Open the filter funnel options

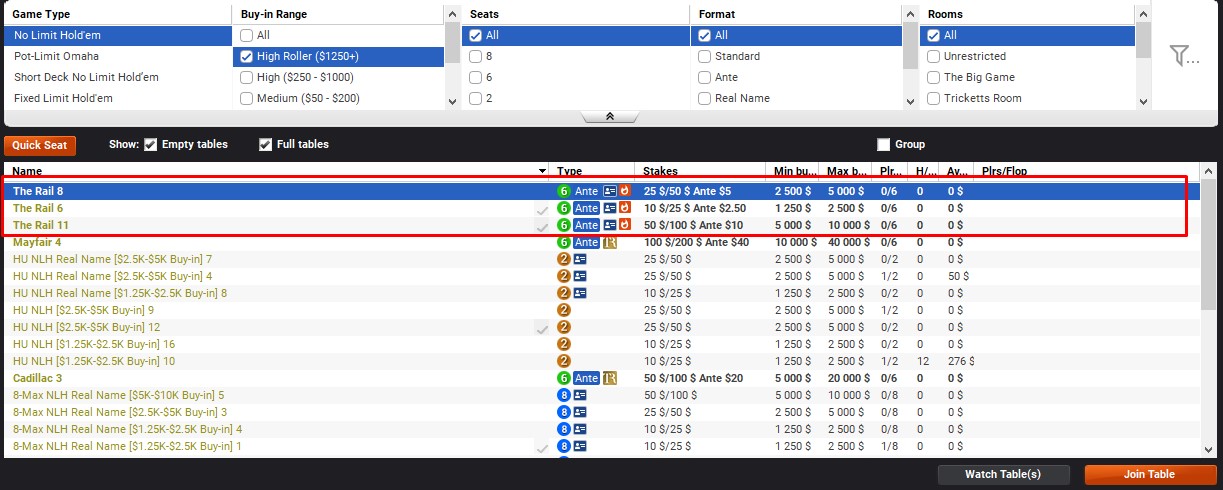pyautogui.click(x=1184, y=56)
